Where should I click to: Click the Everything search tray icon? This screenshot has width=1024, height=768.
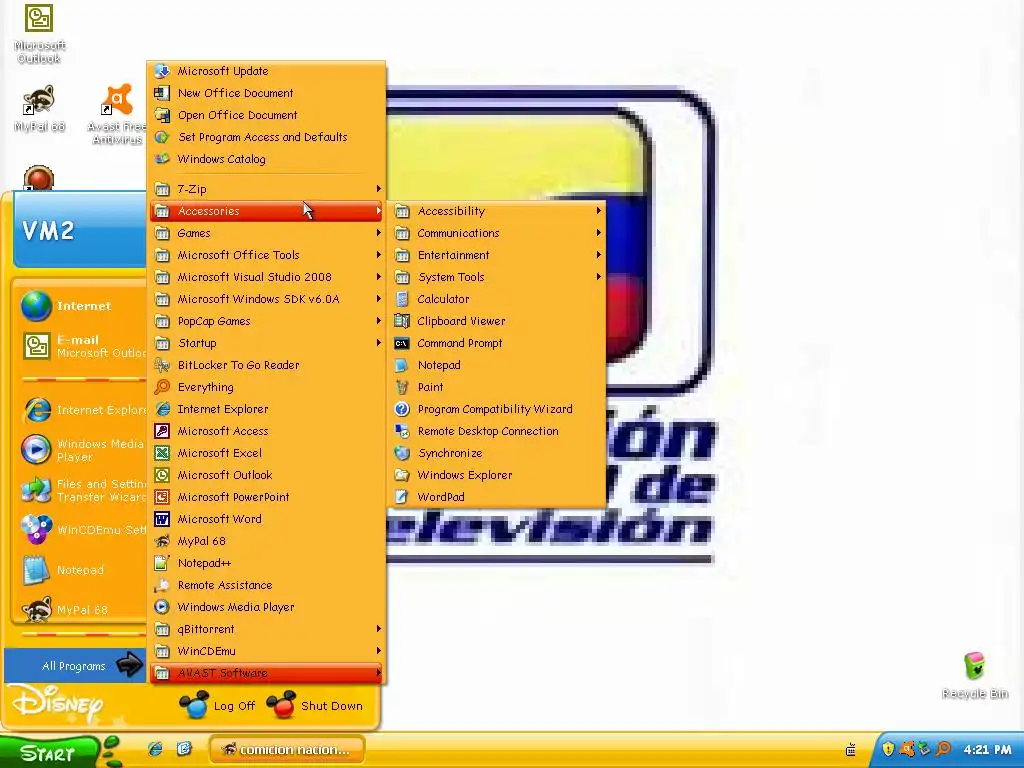click(943, 749)
